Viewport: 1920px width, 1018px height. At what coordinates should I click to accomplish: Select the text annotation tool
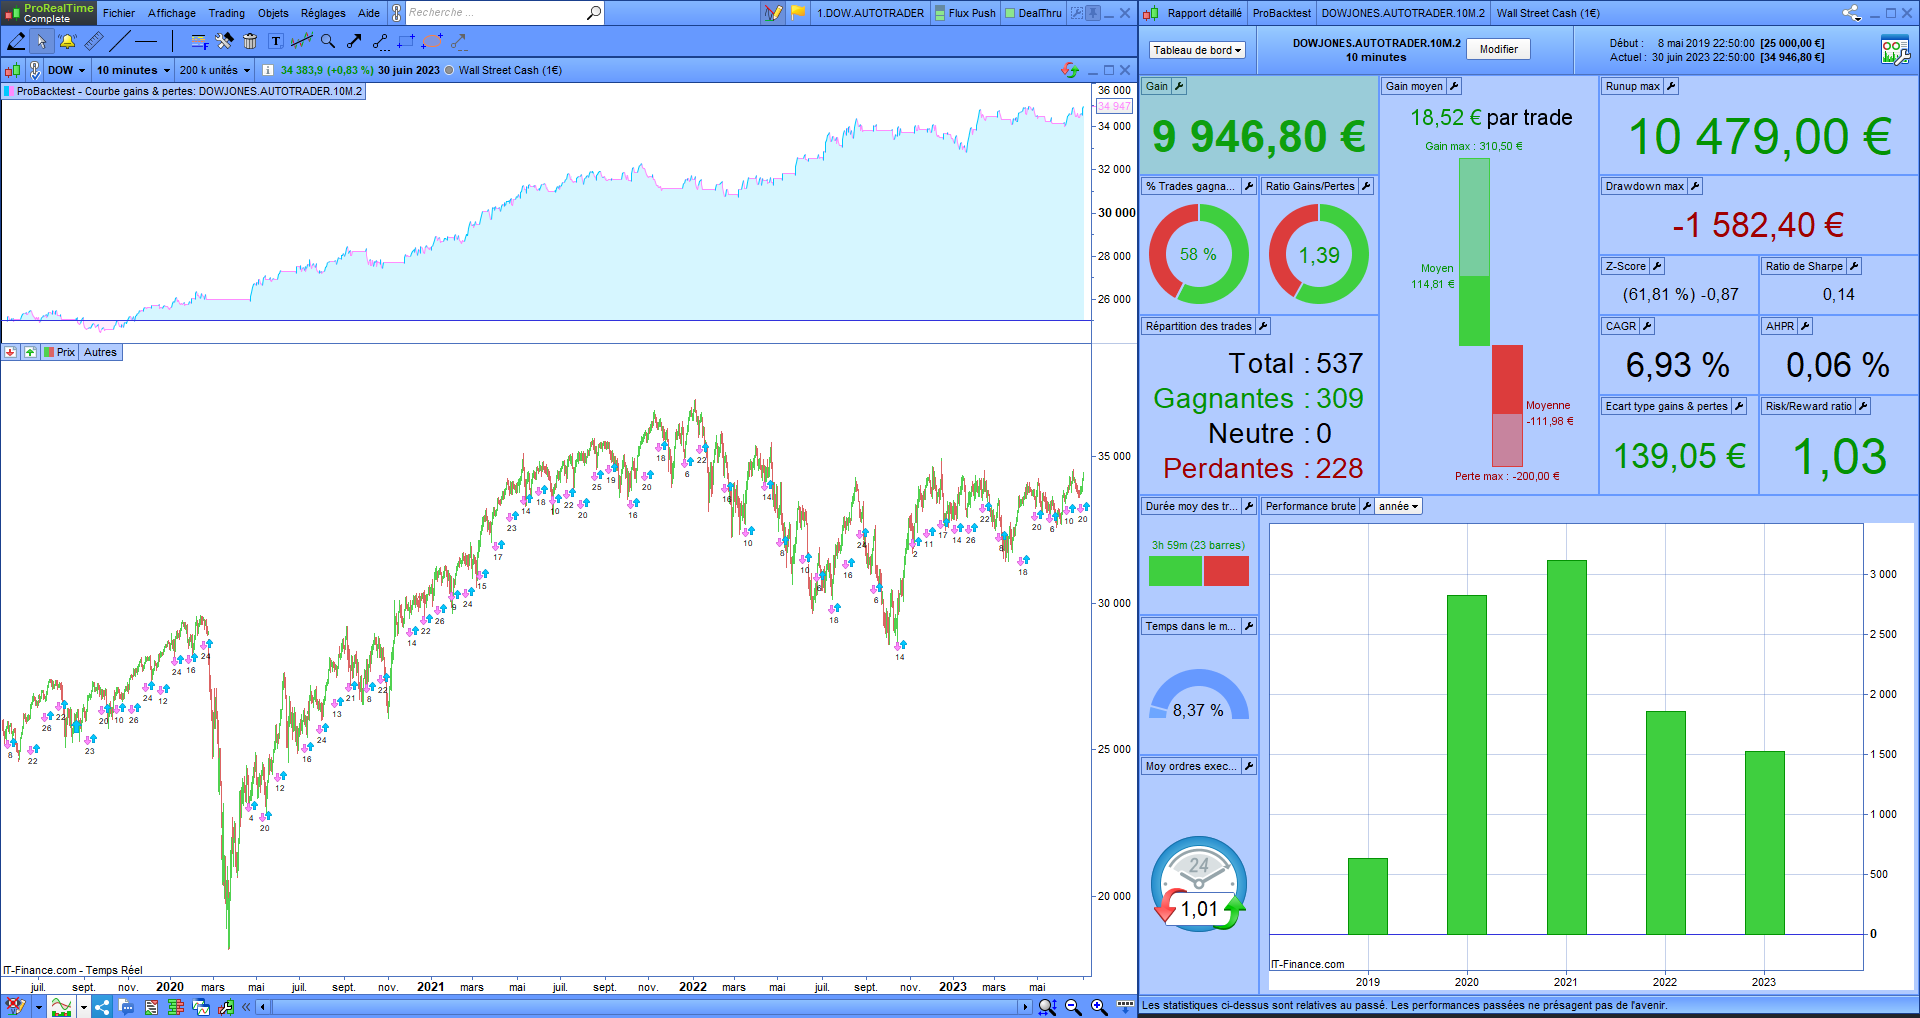point(276,41)
